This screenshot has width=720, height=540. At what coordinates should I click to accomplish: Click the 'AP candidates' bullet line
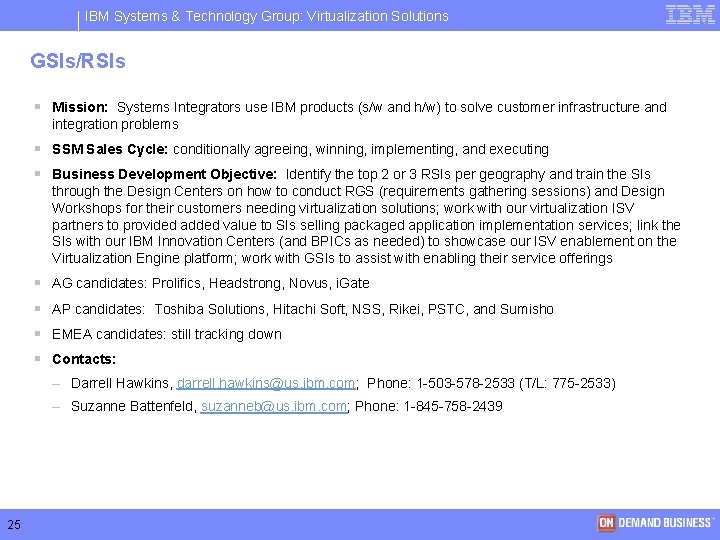[x=303, y=309]
